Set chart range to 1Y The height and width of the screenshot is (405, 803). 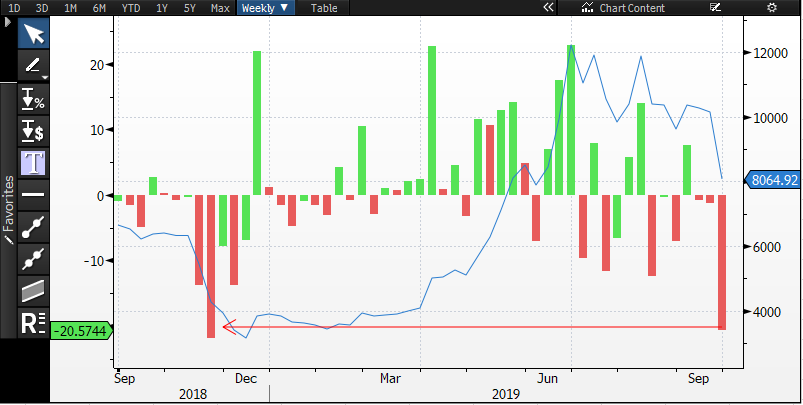coord(162,7)
